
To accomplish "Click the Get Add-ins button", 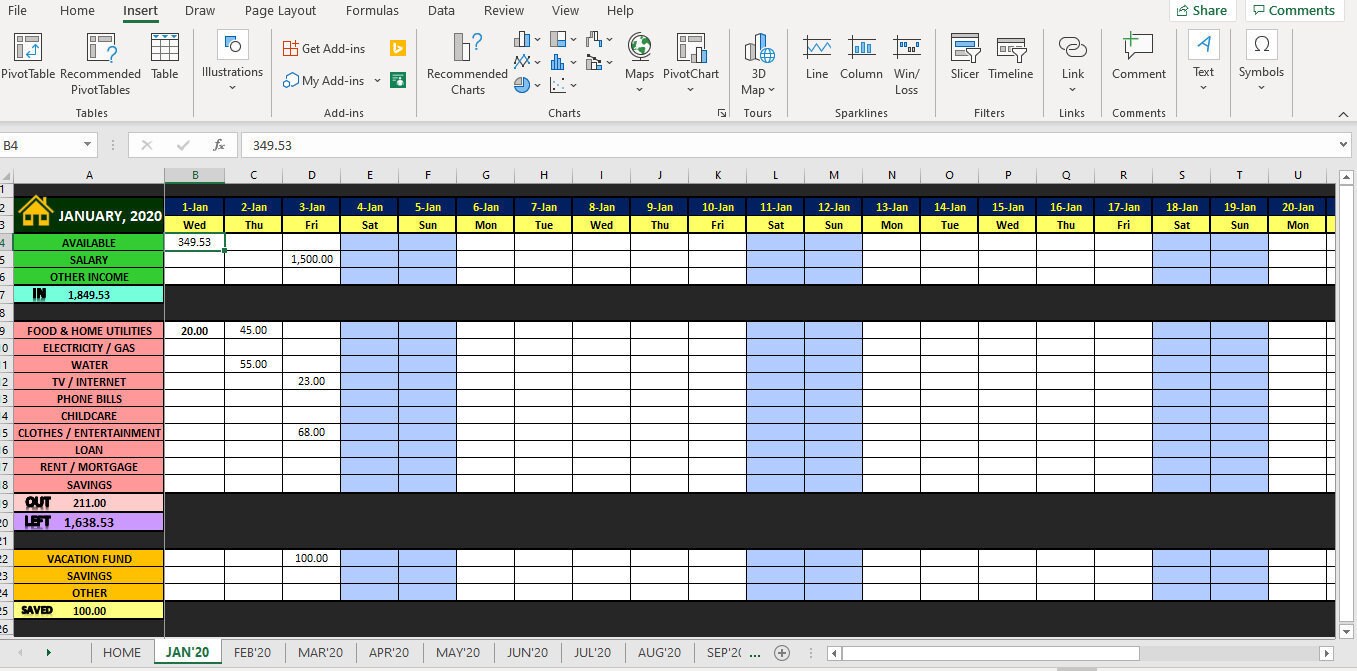I will point(326,47).
